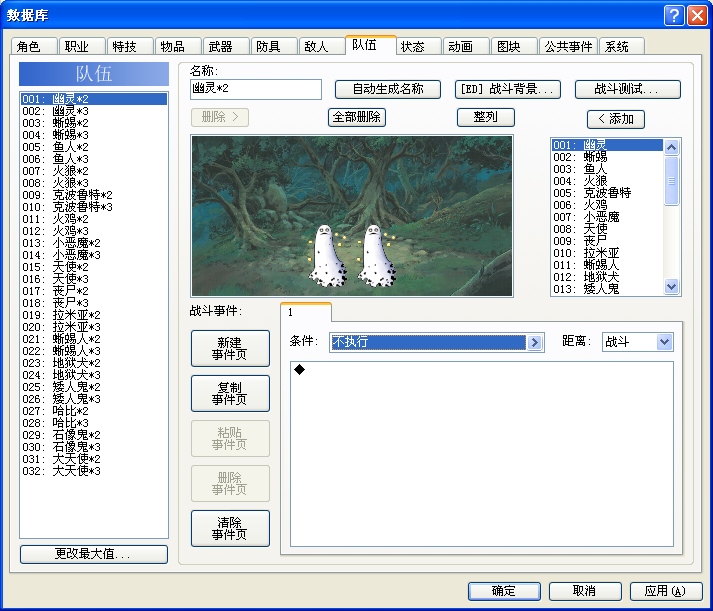The image size is (713, 611).
Task: Switch to the 角色 tab
Action: point(34,47)
